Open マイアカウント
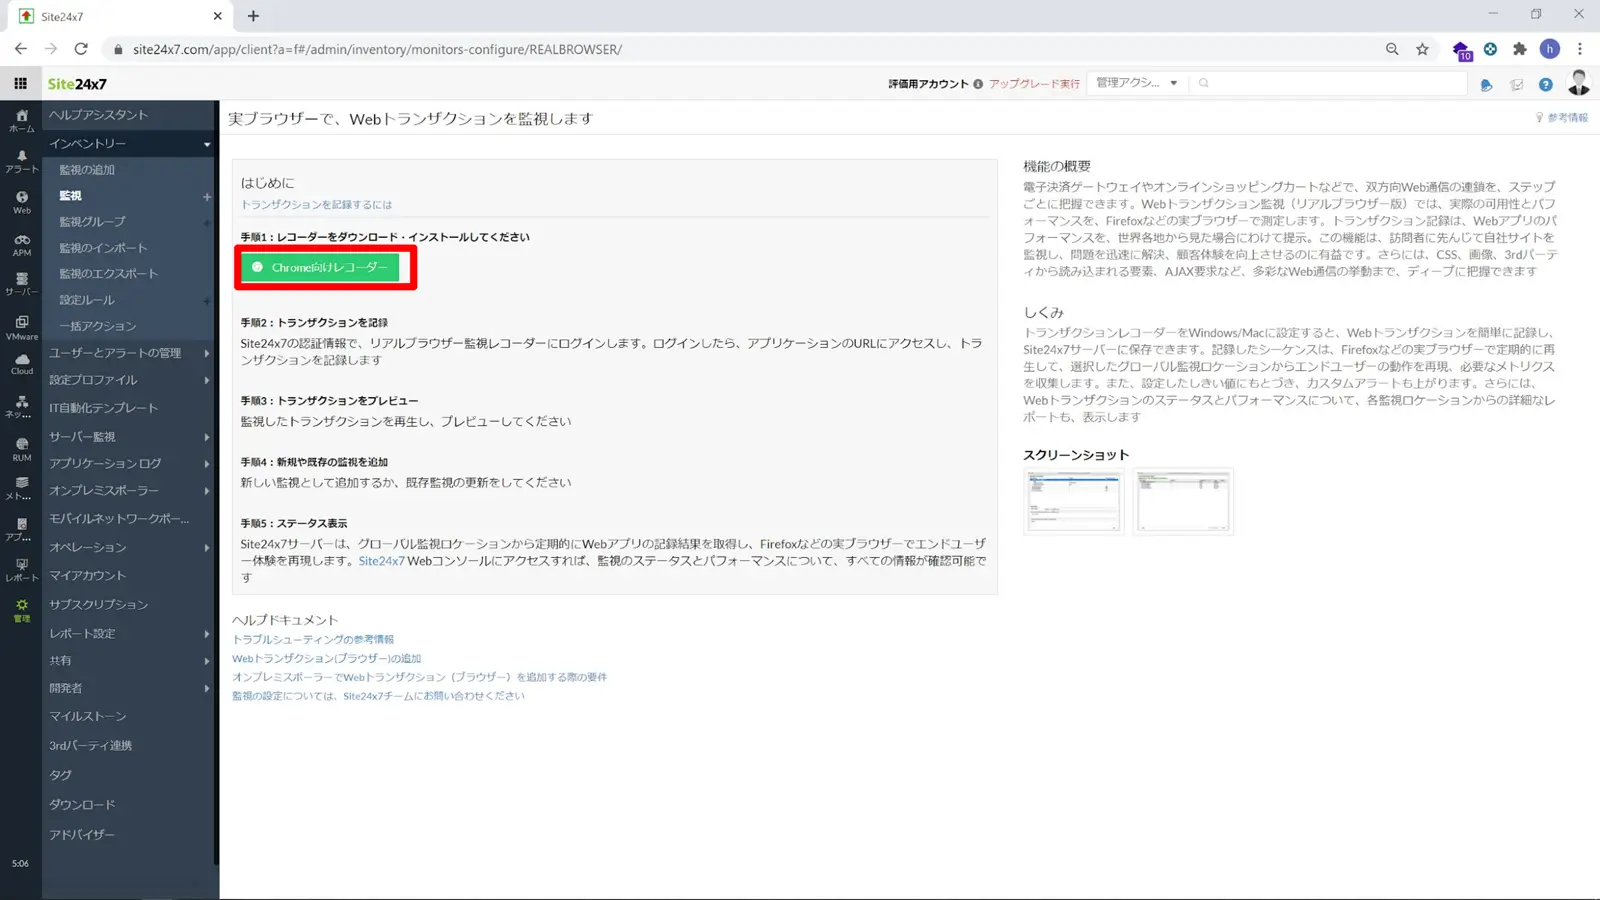Screen dimensions: 1600x900 coord(87,576)
